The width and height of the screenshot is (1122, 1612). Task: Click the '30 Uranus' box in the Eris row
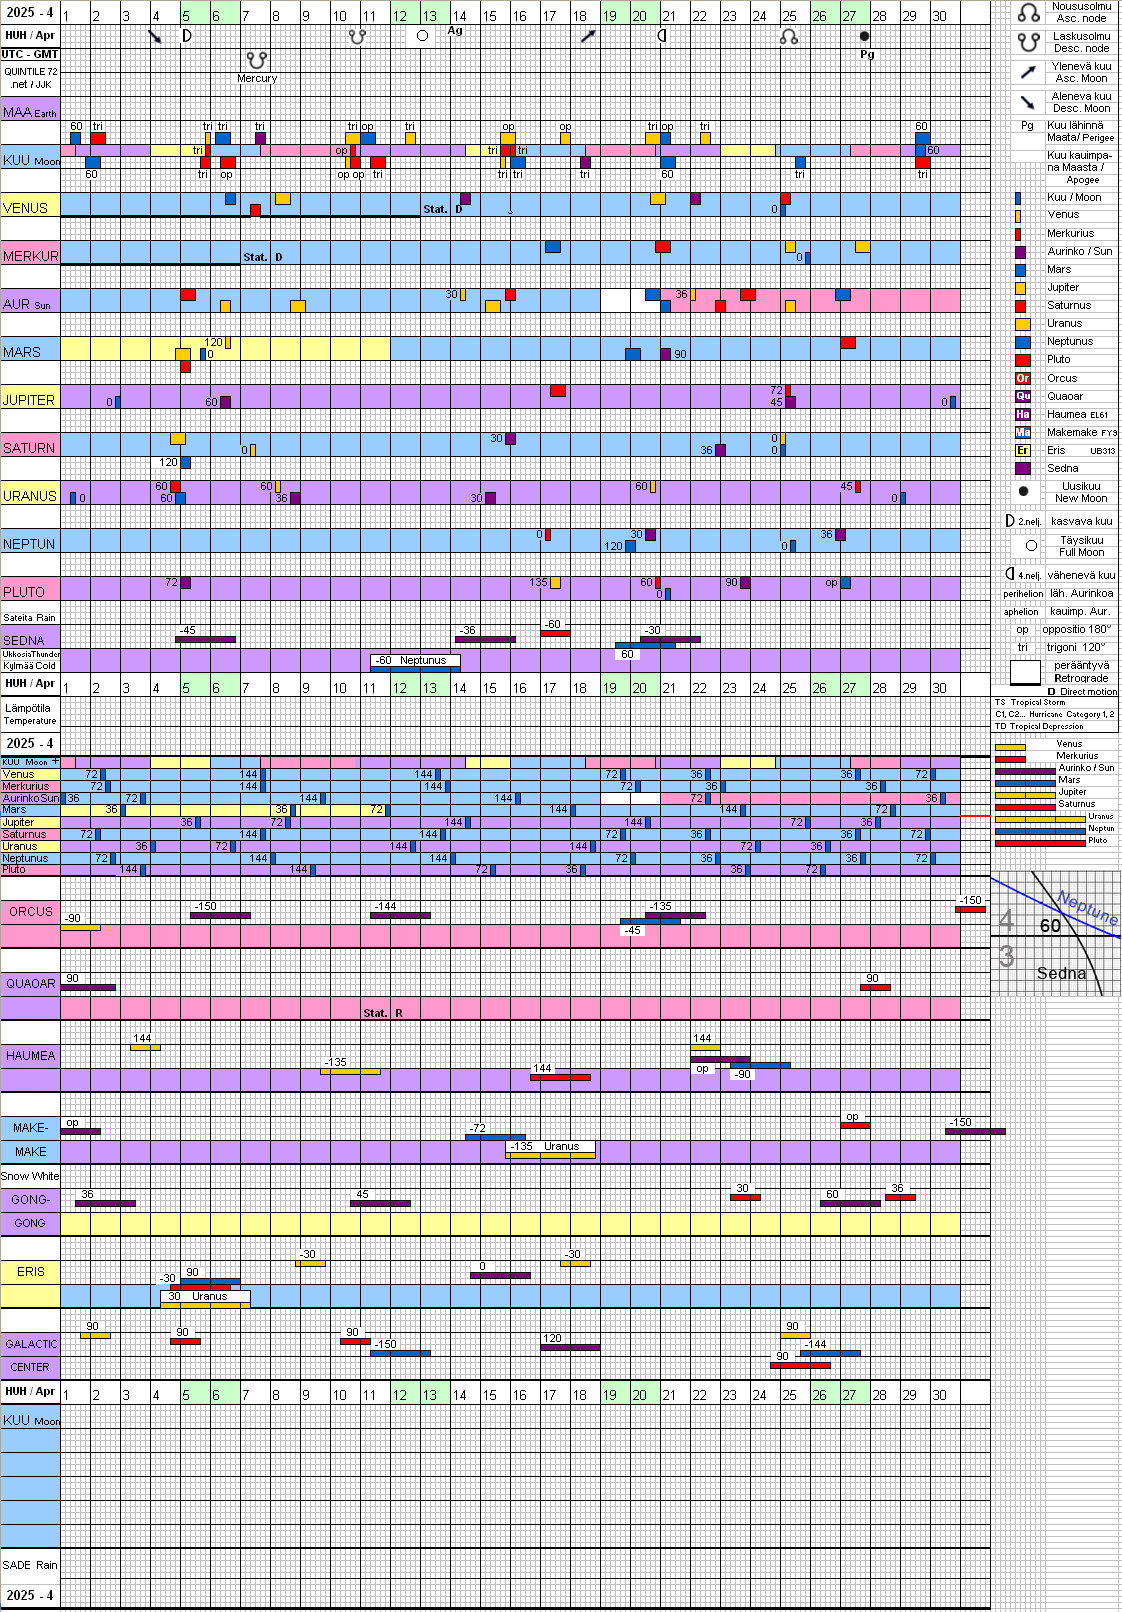pos(205,1297)
